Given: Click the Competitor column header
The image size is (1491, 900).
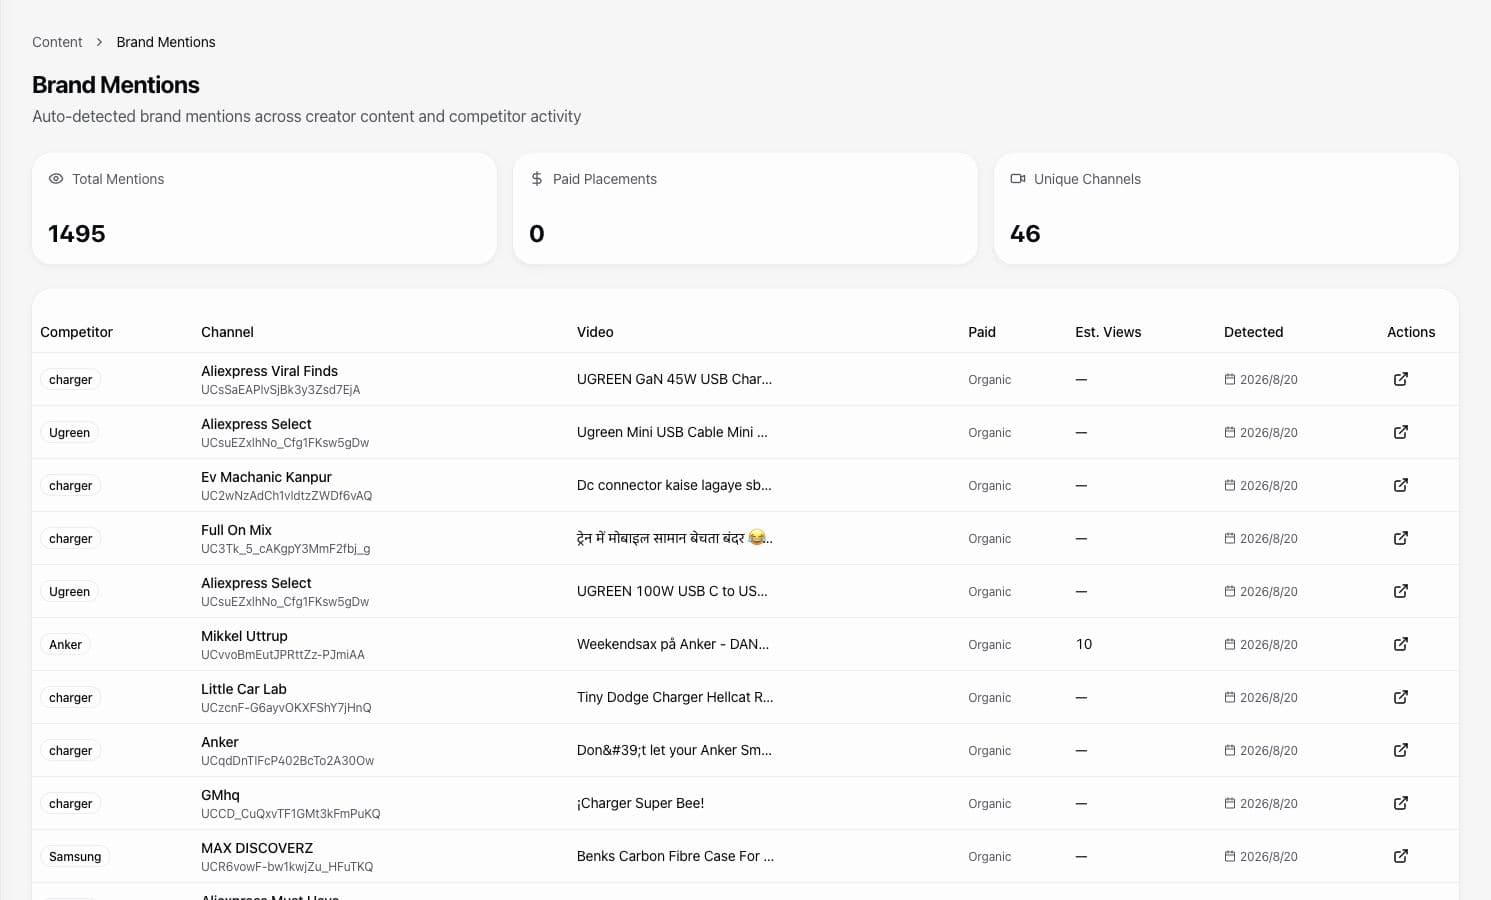Looking at the screenshot, I should coord(76,332).
